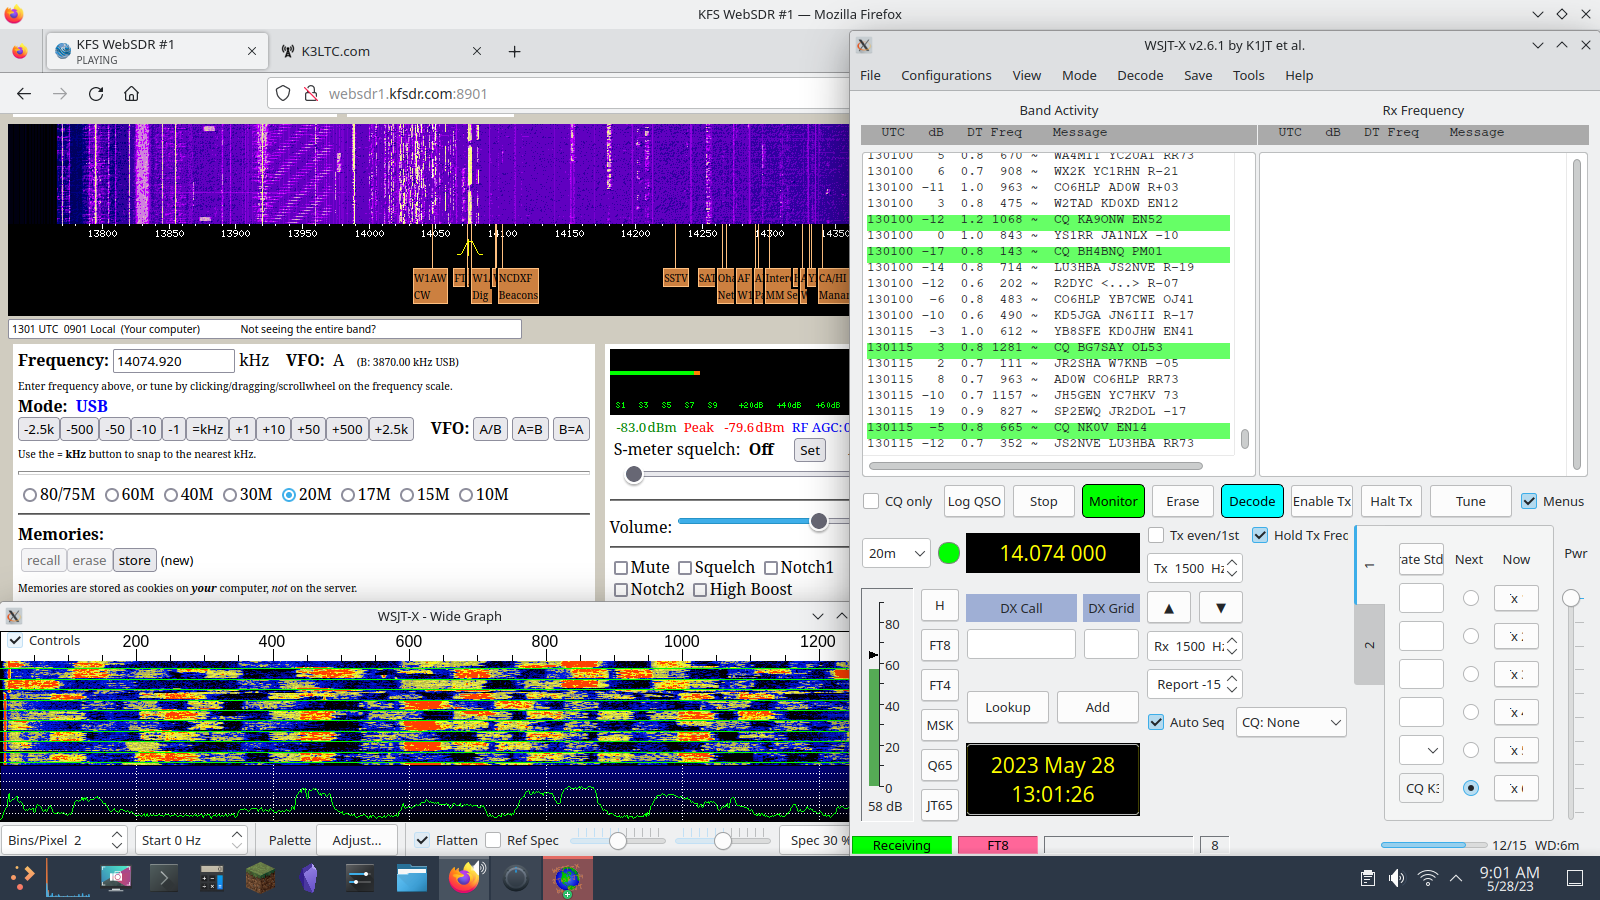Open a new Firefox tab

point(514,51)
